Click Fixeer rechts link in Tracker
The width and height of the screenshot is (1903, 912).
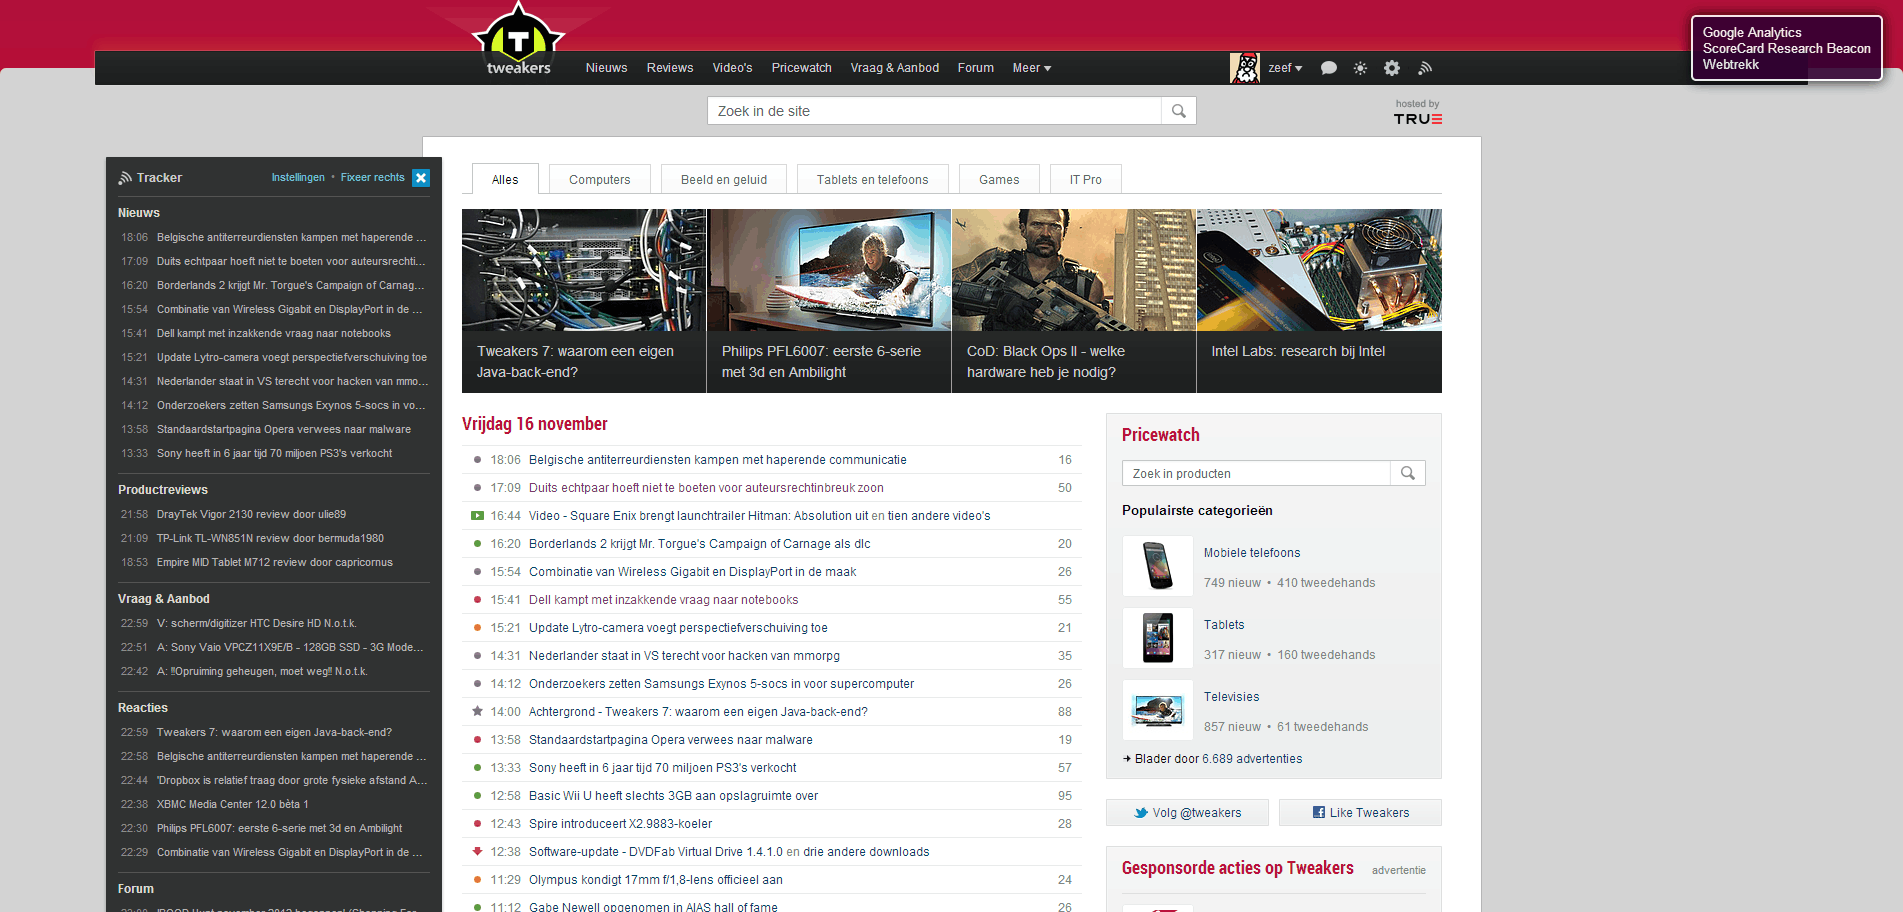(x=372, y=177)
